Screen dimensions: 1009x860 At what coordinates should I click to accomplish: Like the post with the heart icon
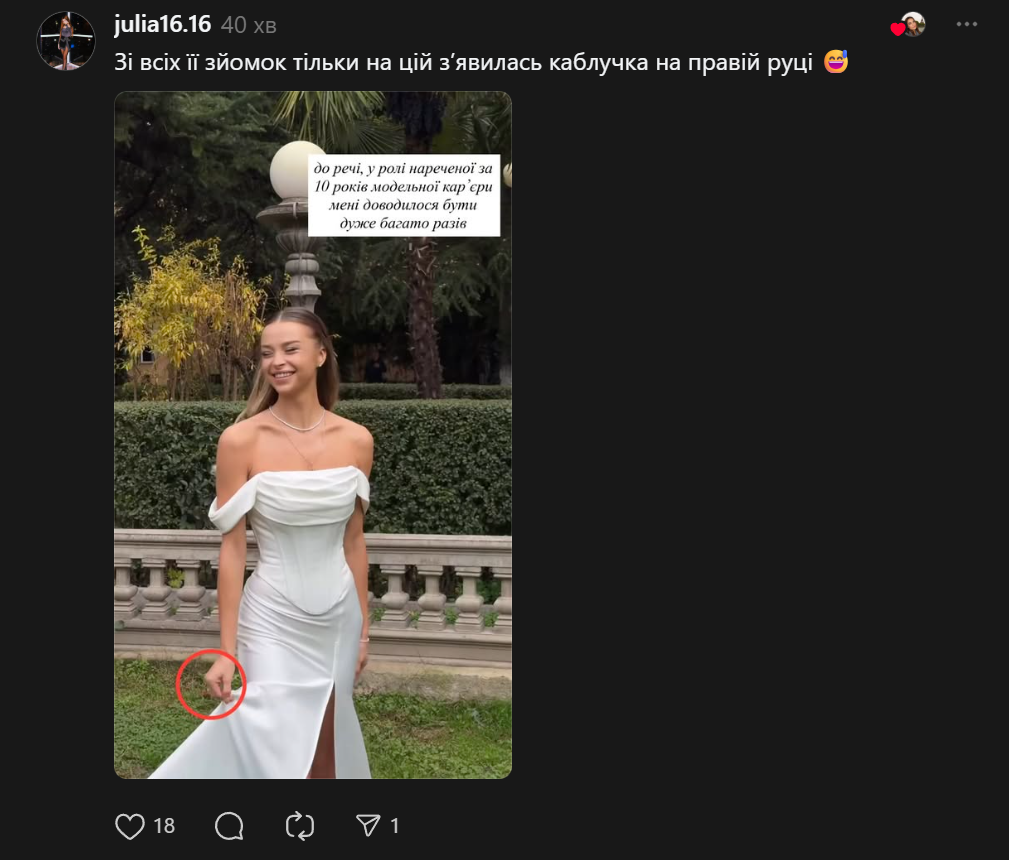tap(129, 826)
